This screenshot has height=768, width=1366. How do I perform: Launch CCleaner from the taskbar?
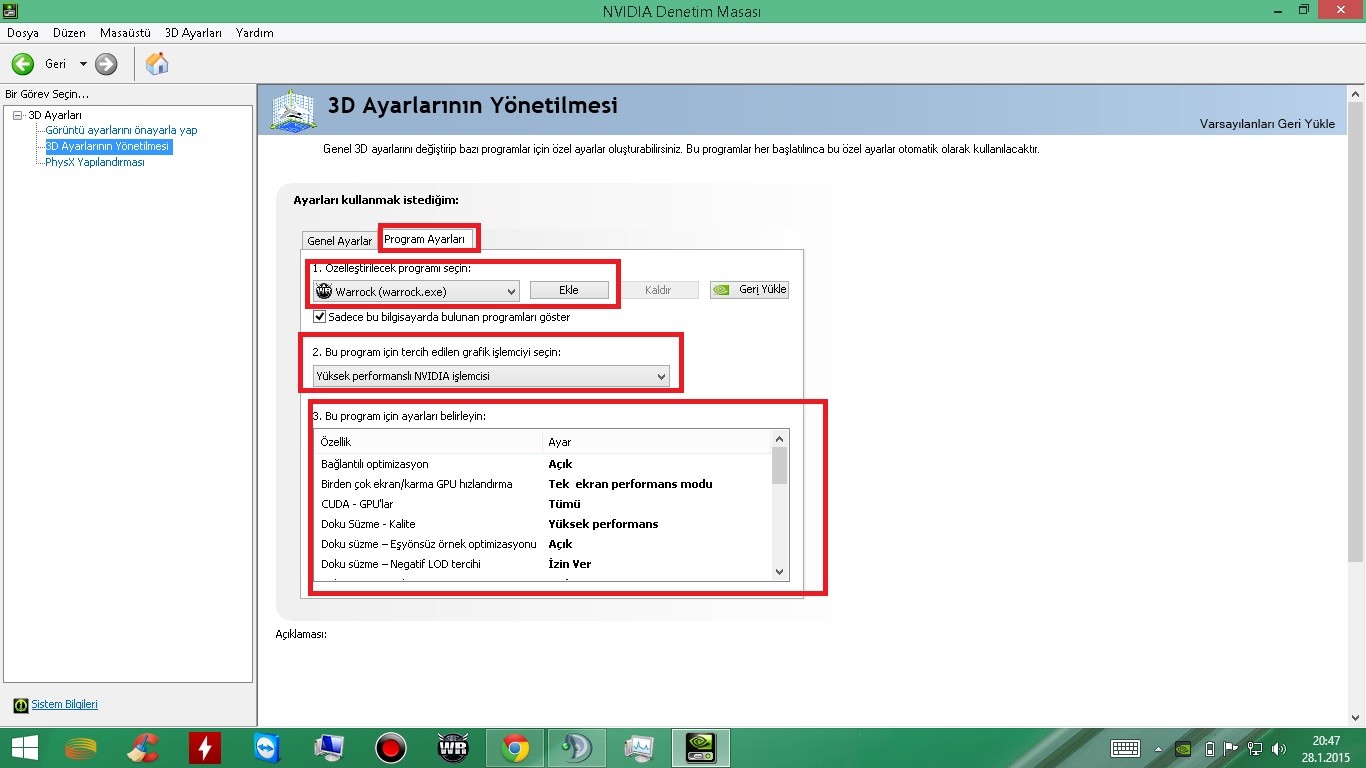point(143,748)
